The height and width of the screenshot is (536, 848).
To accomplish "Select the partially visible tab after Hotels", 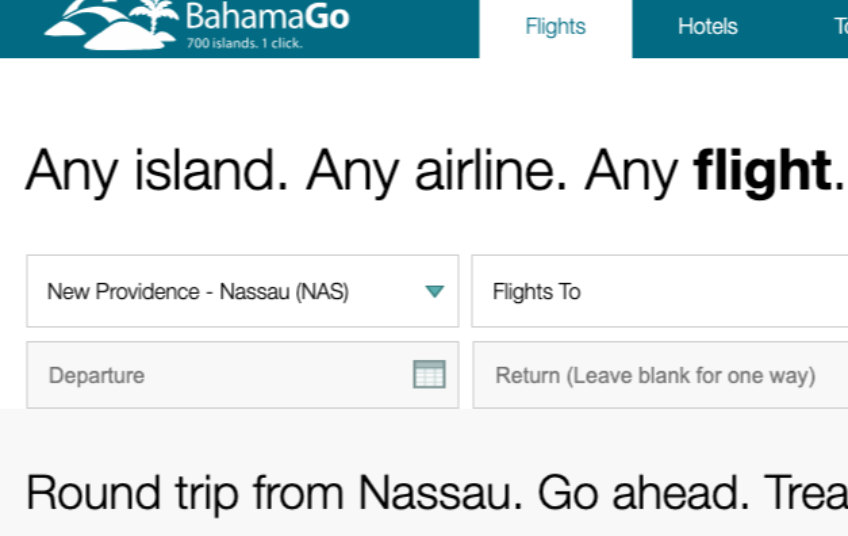I will (x=839, y=27).
